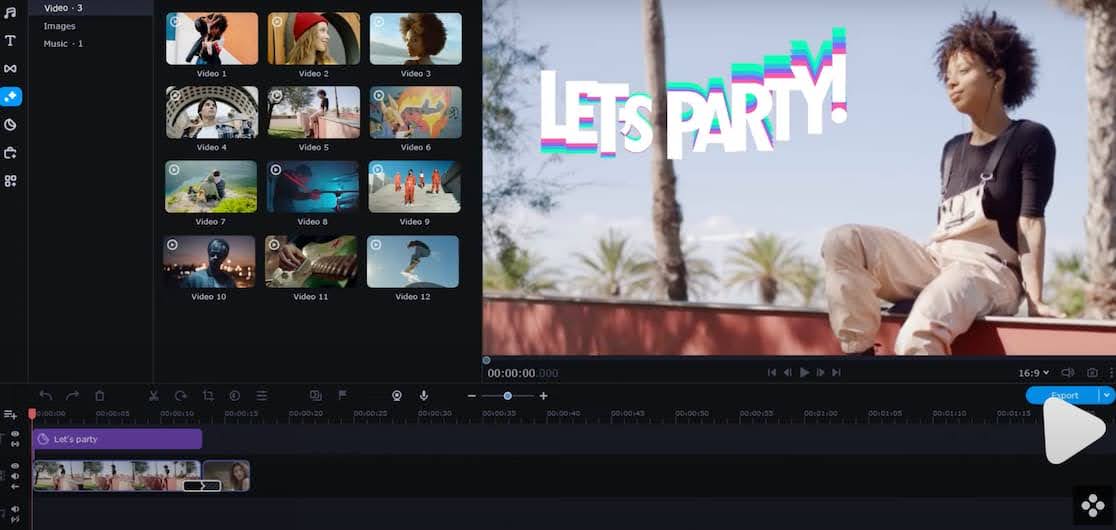
Task: Select Video 1 thumbnail
Action: click(x=212, y=38)
